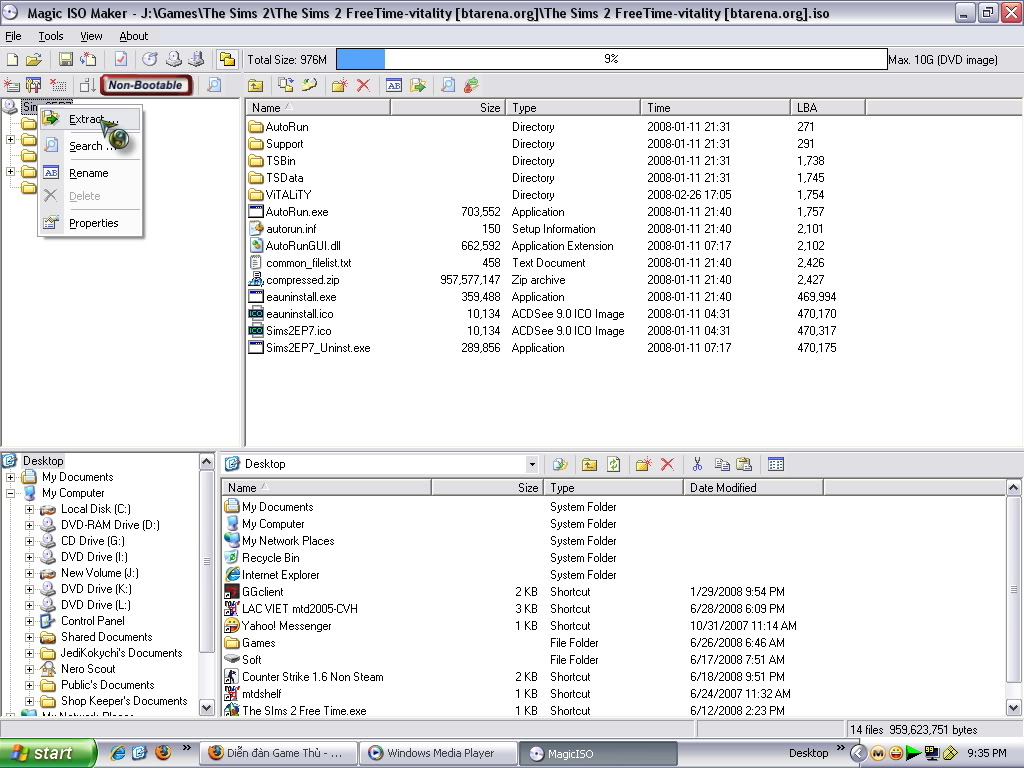Click the Non-Bootable button
The height and width of the screenshot is (768, 1024).
[146, 85]
